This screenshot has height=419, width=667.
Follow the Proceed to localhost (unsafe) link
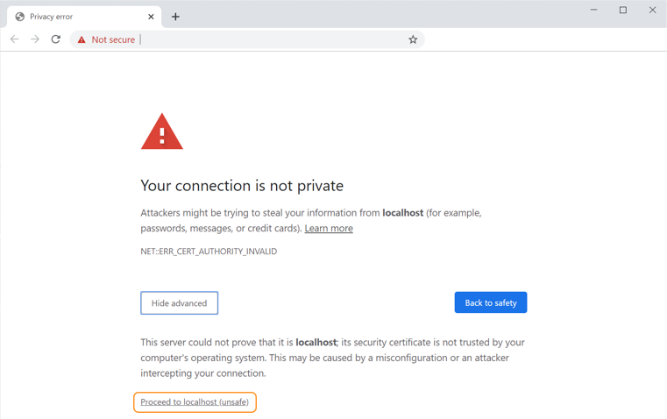(194, 402)
